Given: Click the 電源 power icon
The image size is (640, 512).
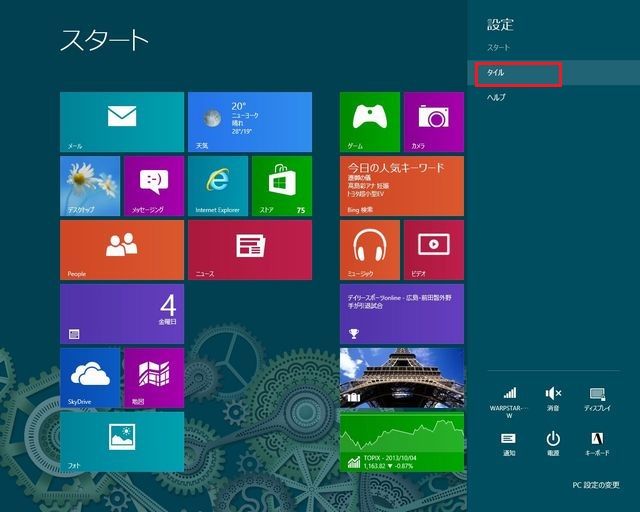Looking at the screenshot, I should (x=553, y=444).
